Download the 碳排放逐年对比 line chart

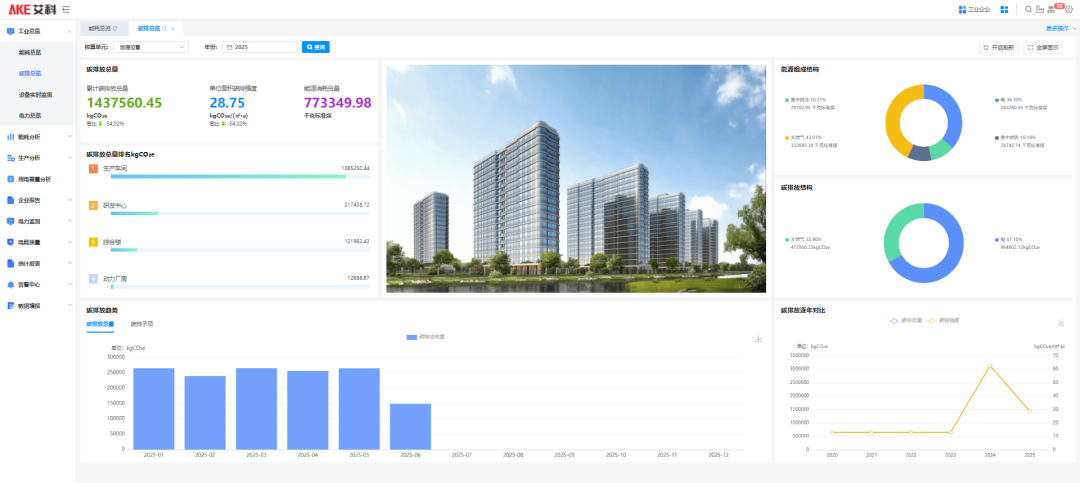pyautogui.click(x=1060, y=323)
